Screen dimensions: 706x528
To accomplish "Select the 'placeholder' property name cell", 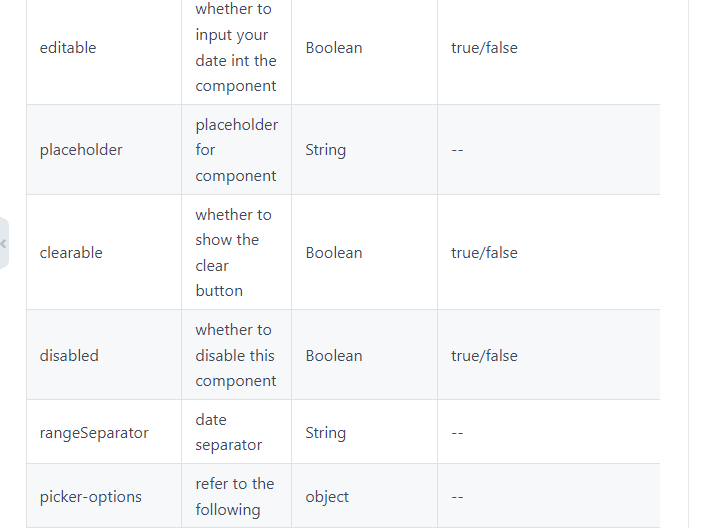I will 81,150.
